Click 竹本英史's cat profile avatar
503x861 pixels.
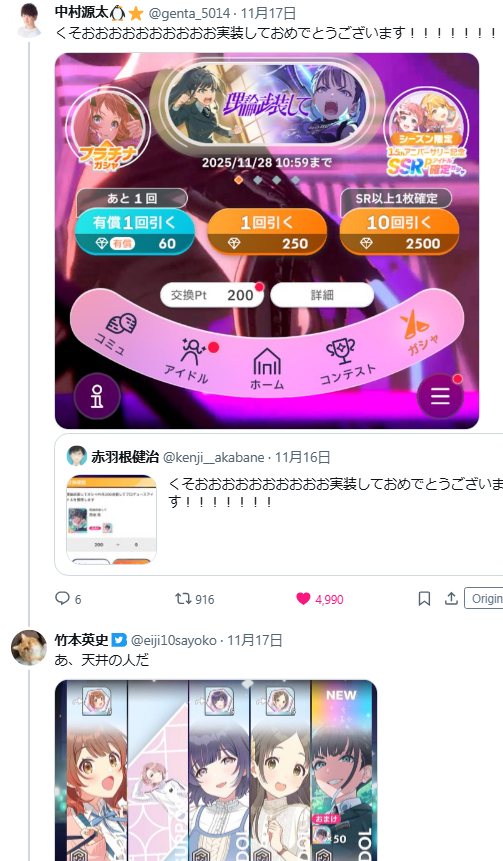[29, 647]
